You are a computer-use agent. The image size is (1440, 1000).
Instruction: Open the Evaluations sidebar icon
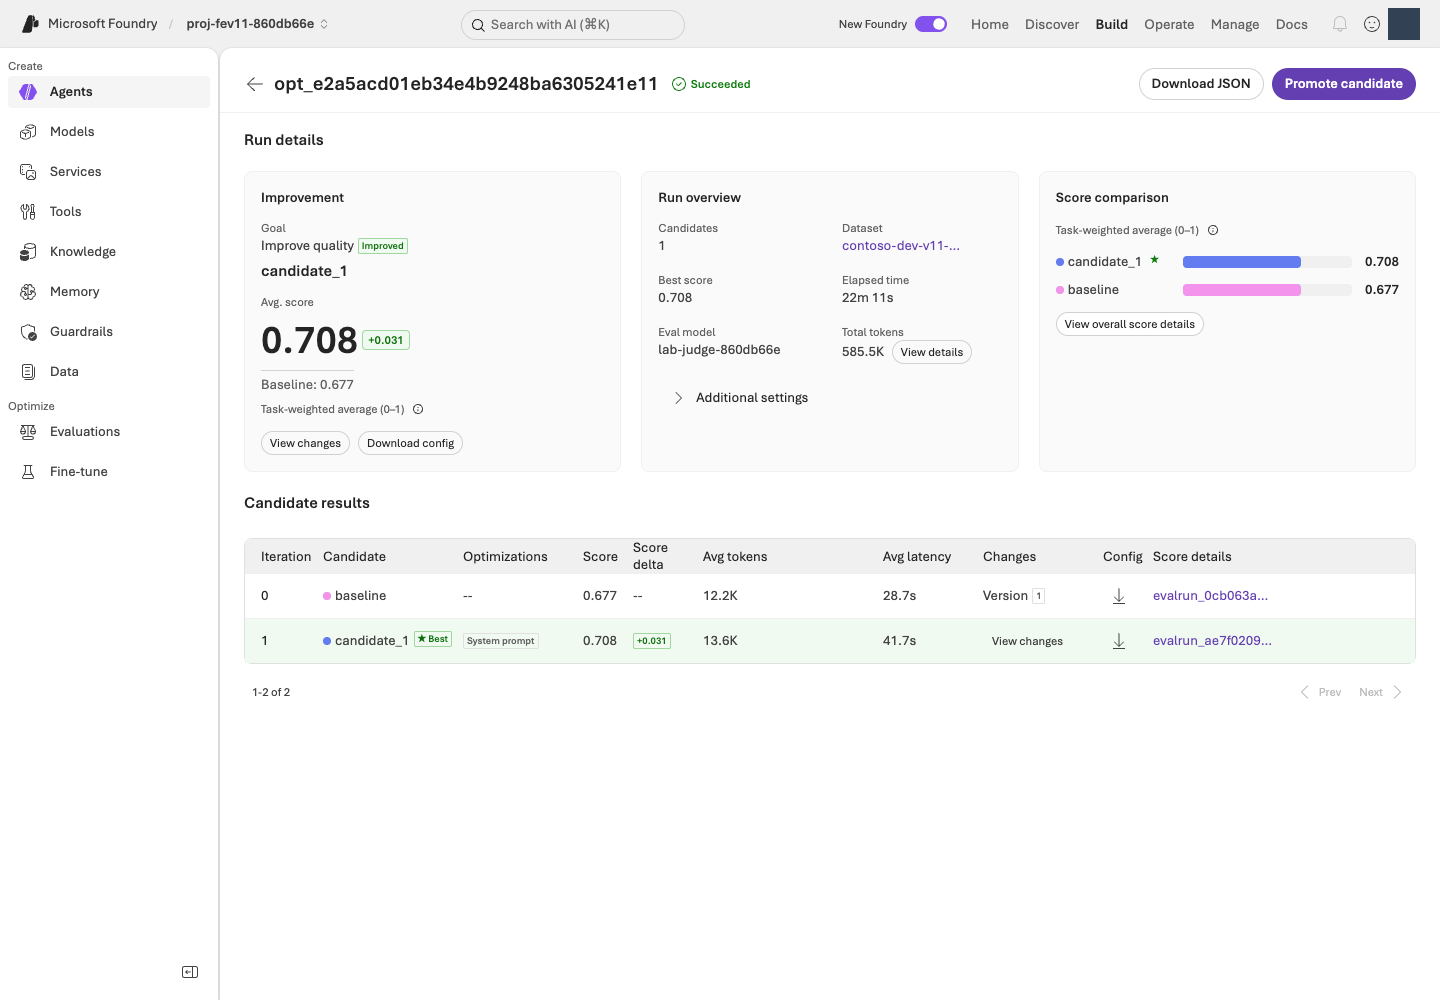(x=28, y=432)
